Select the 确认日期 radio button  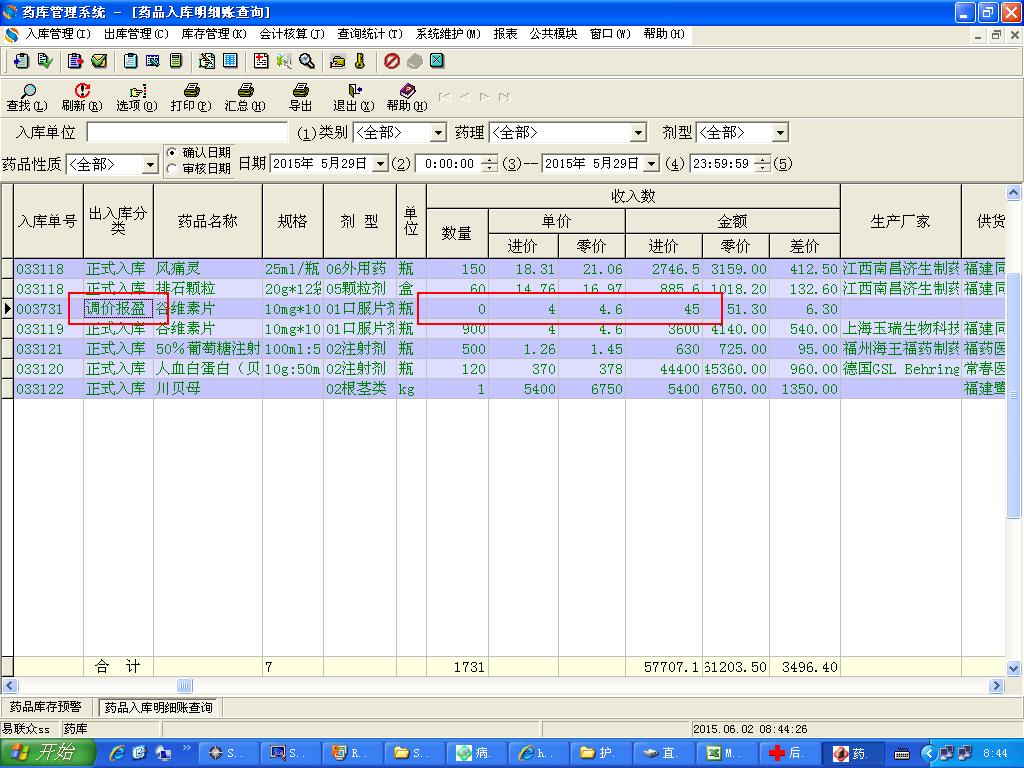pyautogui.click(x=172, y=153)
